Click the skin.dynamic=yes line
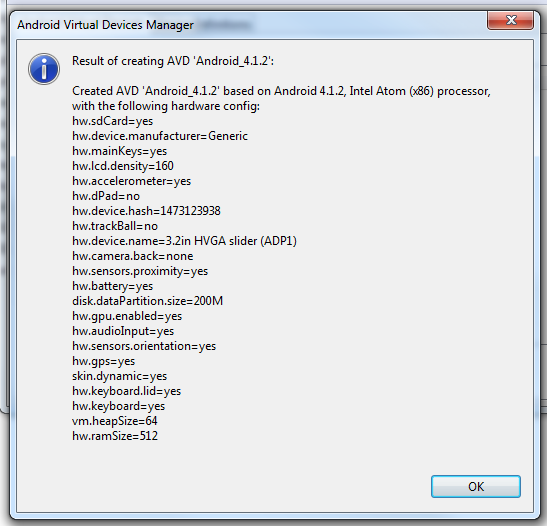This screenshot has width=547, height=526. point(119,376)
